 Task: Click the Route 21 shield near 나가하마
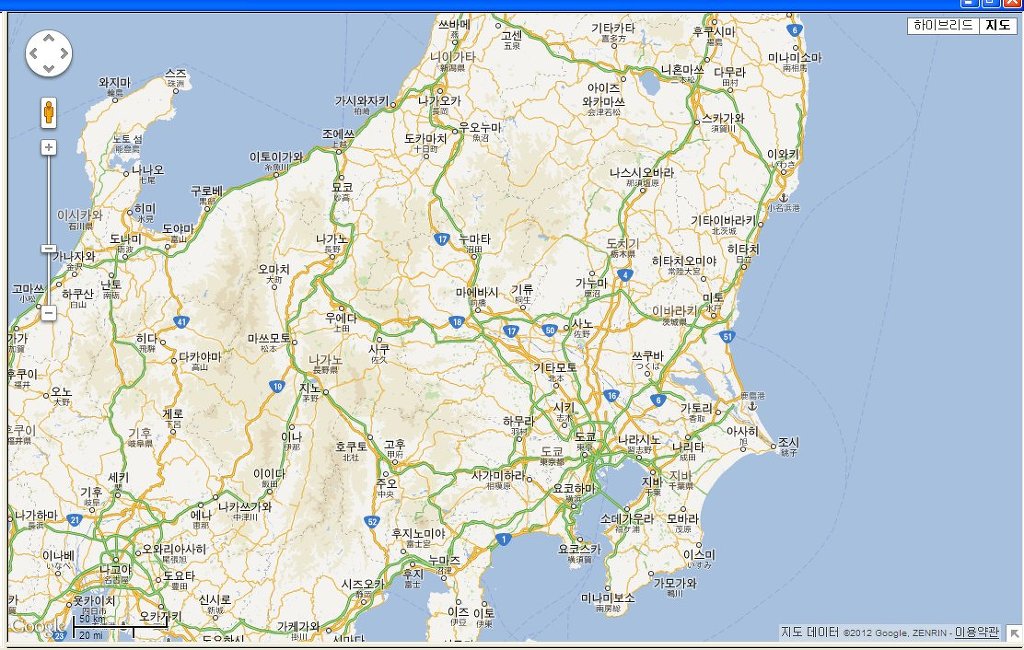click(x=74, y=521)
